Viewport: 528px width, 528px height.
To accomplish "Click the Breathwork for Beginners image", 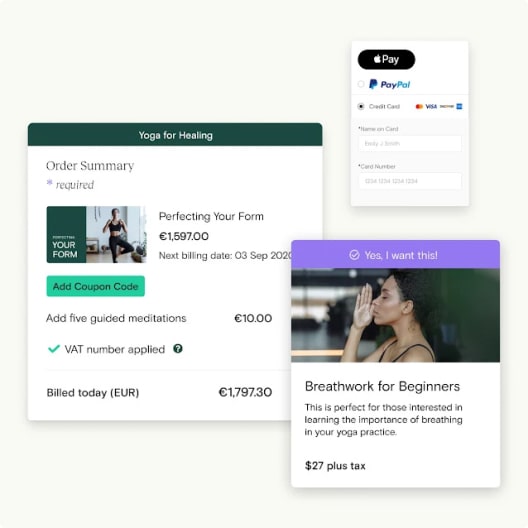I will [395, 315].
